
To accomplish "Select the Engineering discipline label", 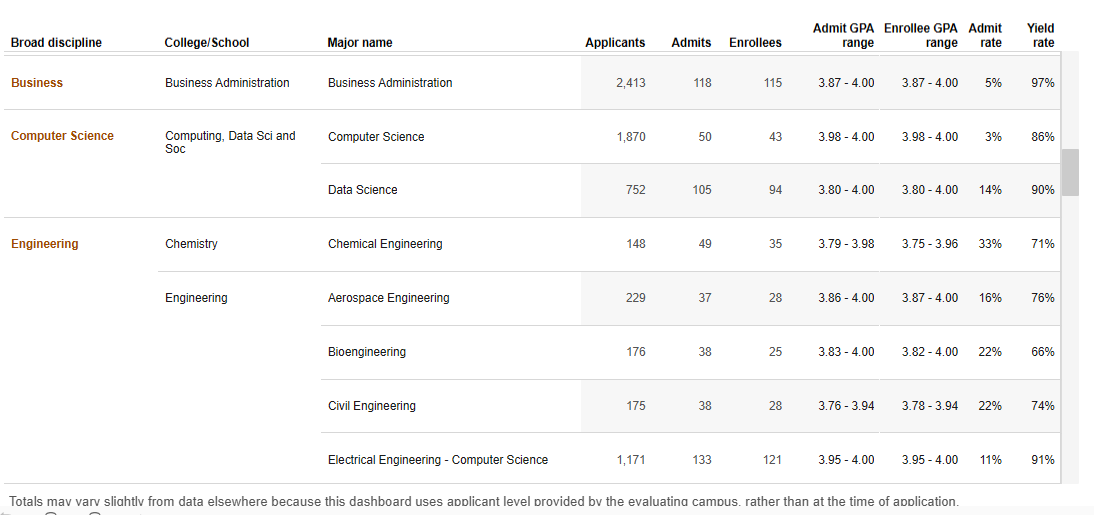I will click(x=45, y=244).
